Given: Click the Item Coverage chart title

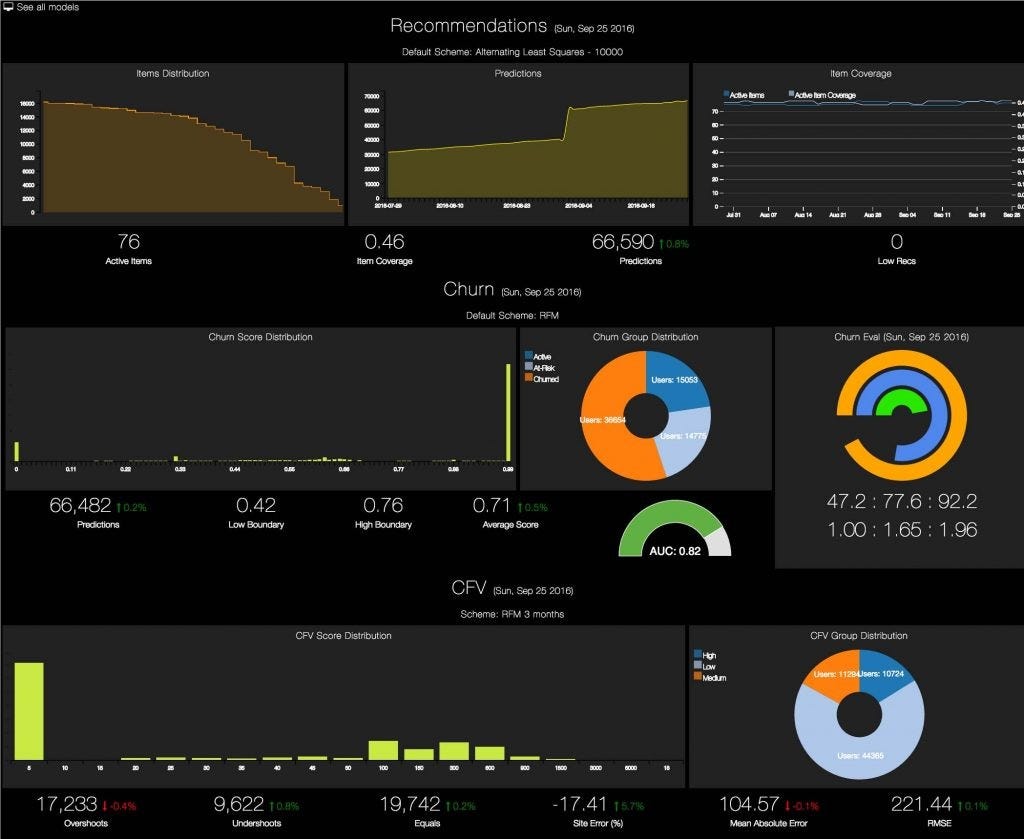Looking at the screenshot, I should (861, 74).
